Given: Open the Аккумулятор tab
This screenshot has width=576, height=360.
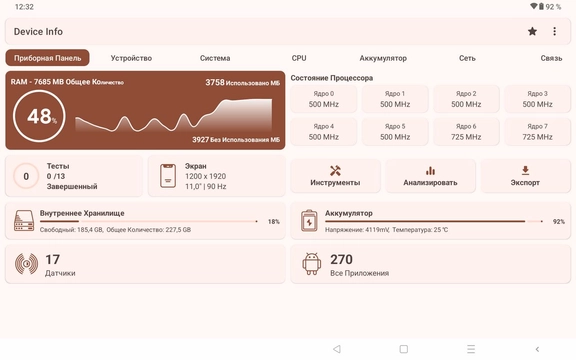Looking at the screenshot, I should pos(383,58).
